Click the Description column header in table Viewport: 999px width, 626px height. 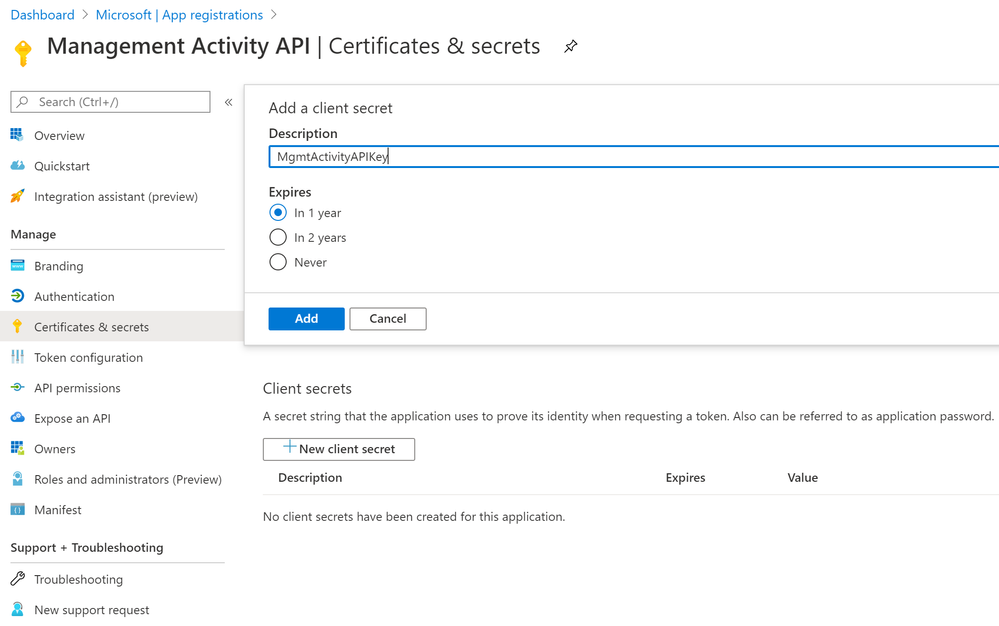click(310, 478)
